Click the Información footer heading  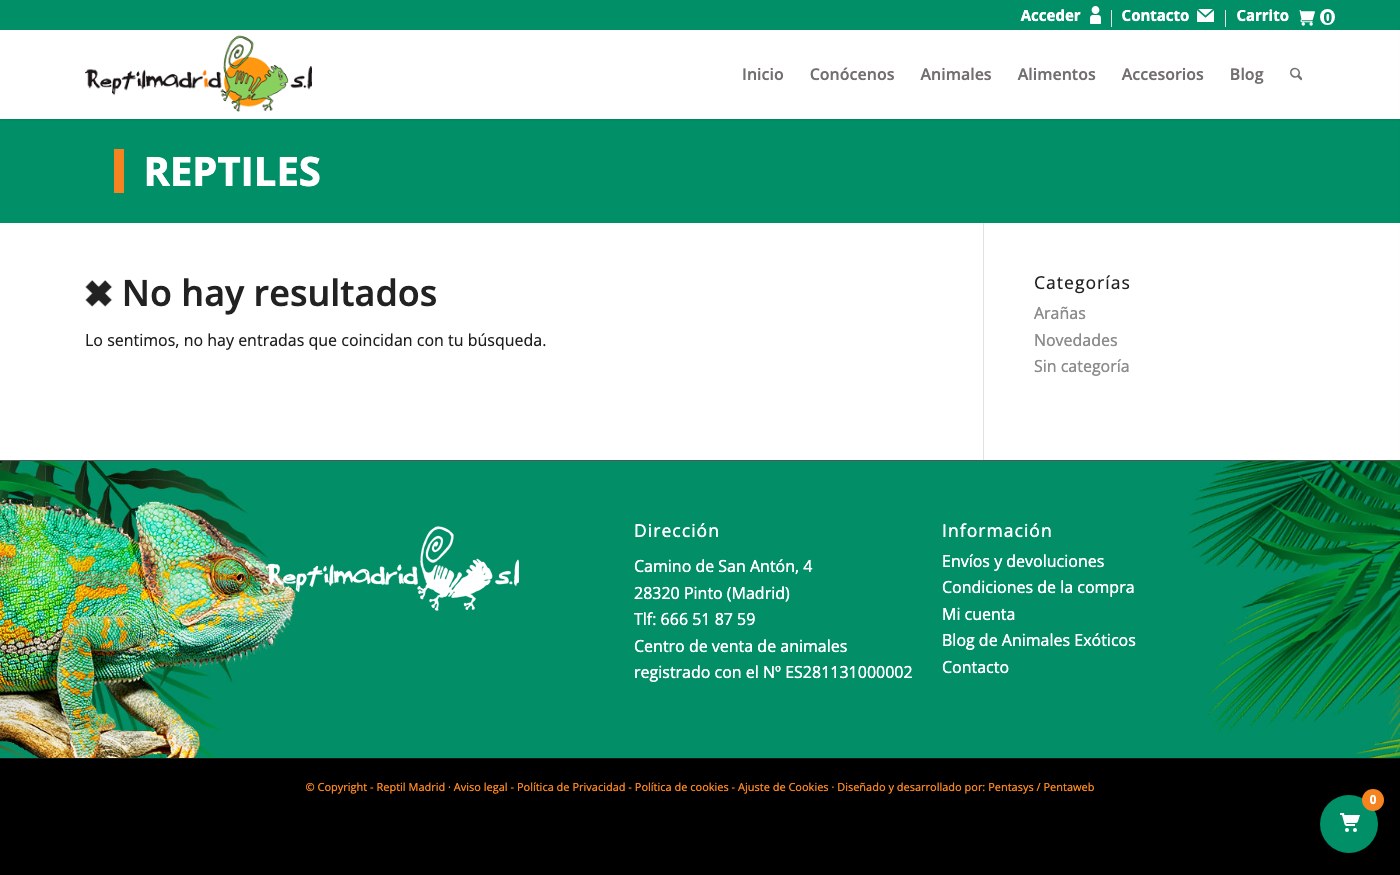point(997,531)
